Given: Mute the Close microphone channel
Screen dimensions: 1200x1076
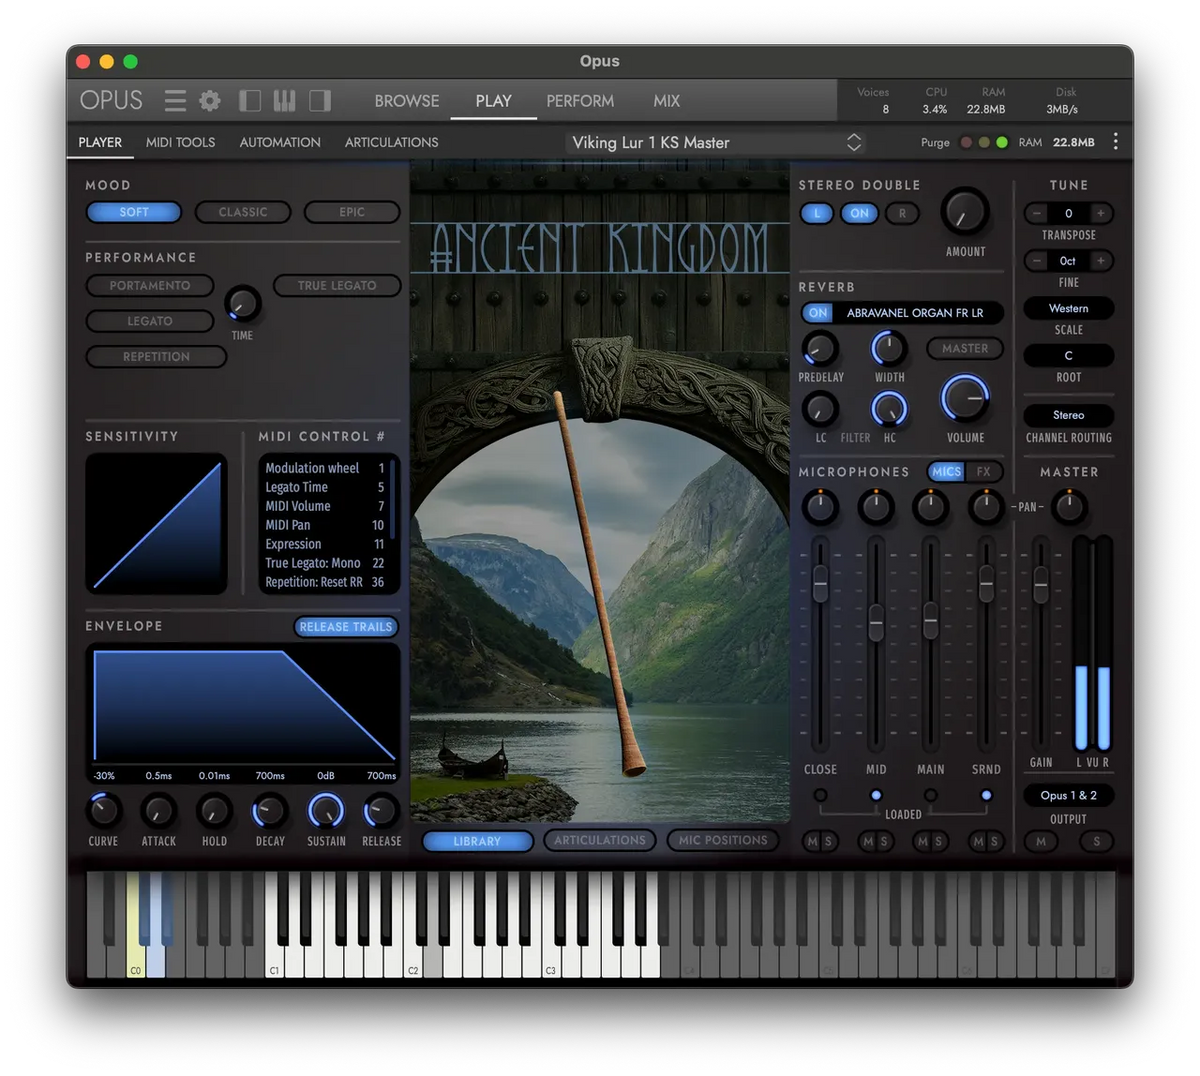Looking at the screenshot, I should tap(812, 842).
